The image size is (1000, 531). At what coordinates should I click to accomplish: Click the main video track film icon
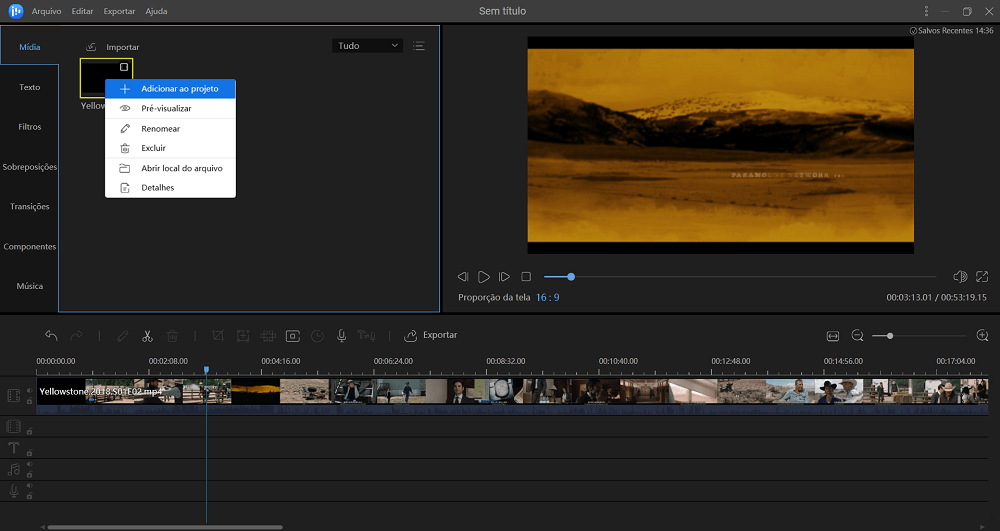13,395
